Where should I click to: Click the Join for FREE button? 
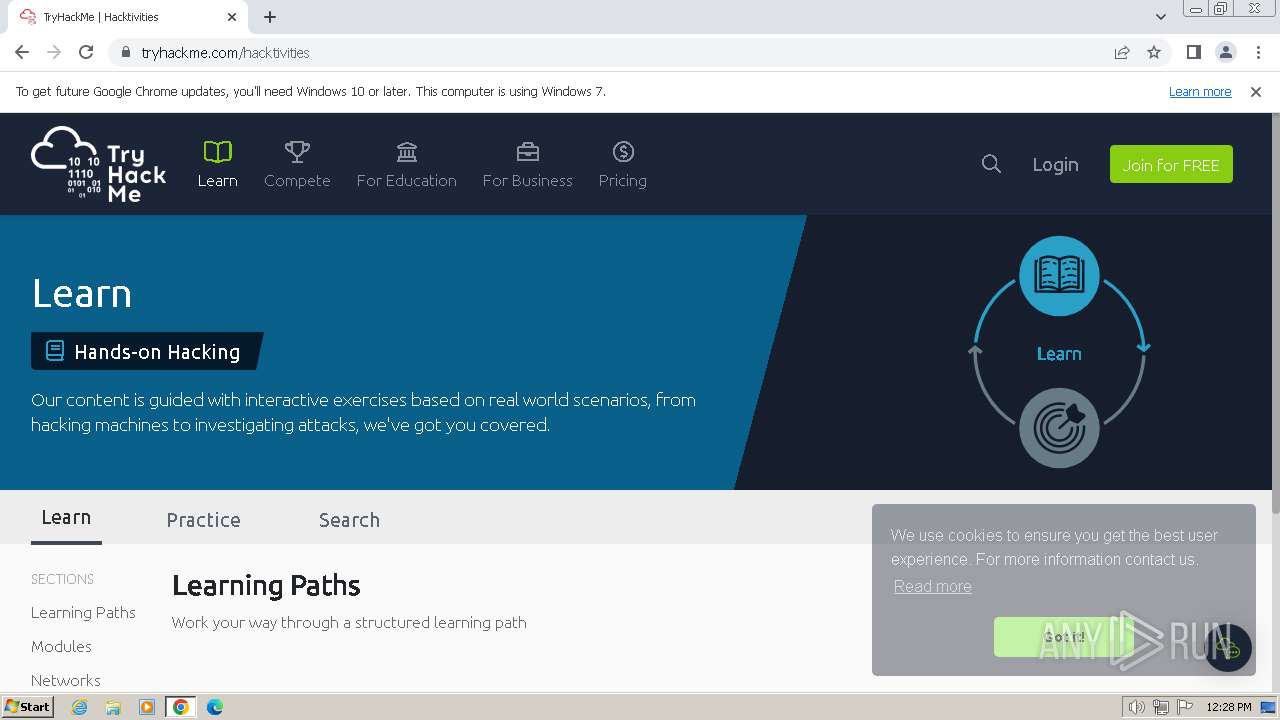[x=1171, y=164]
